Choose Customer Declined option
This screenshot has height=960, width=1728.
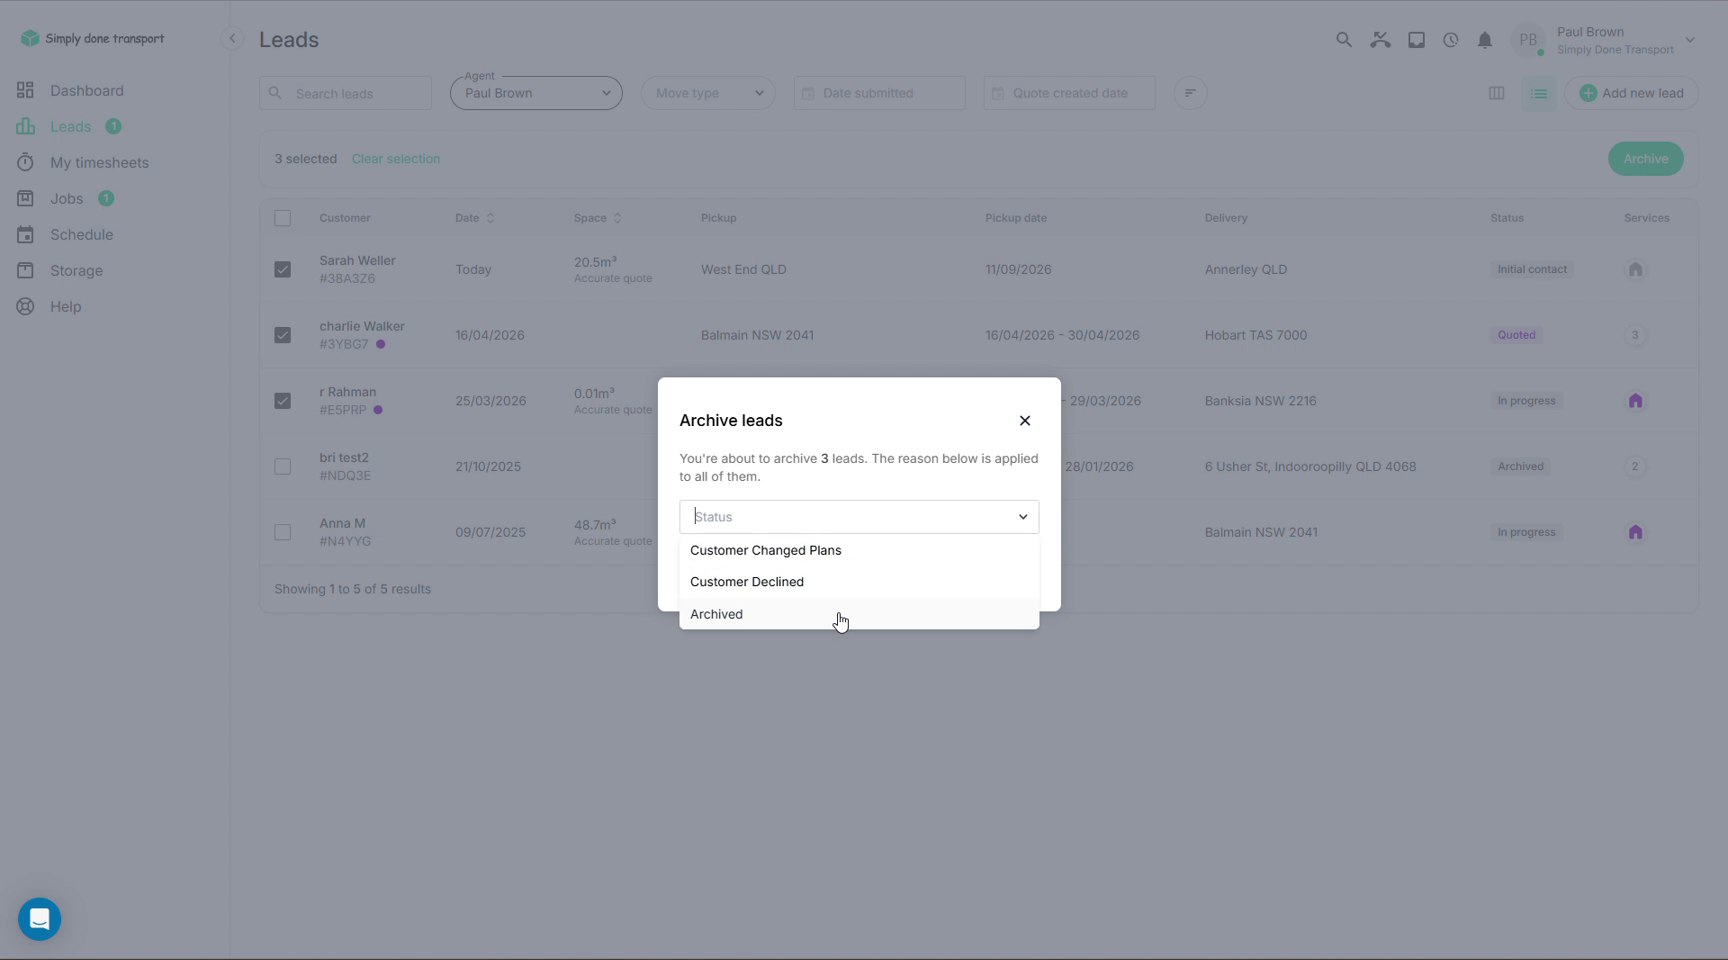click(x=859, y=582)
